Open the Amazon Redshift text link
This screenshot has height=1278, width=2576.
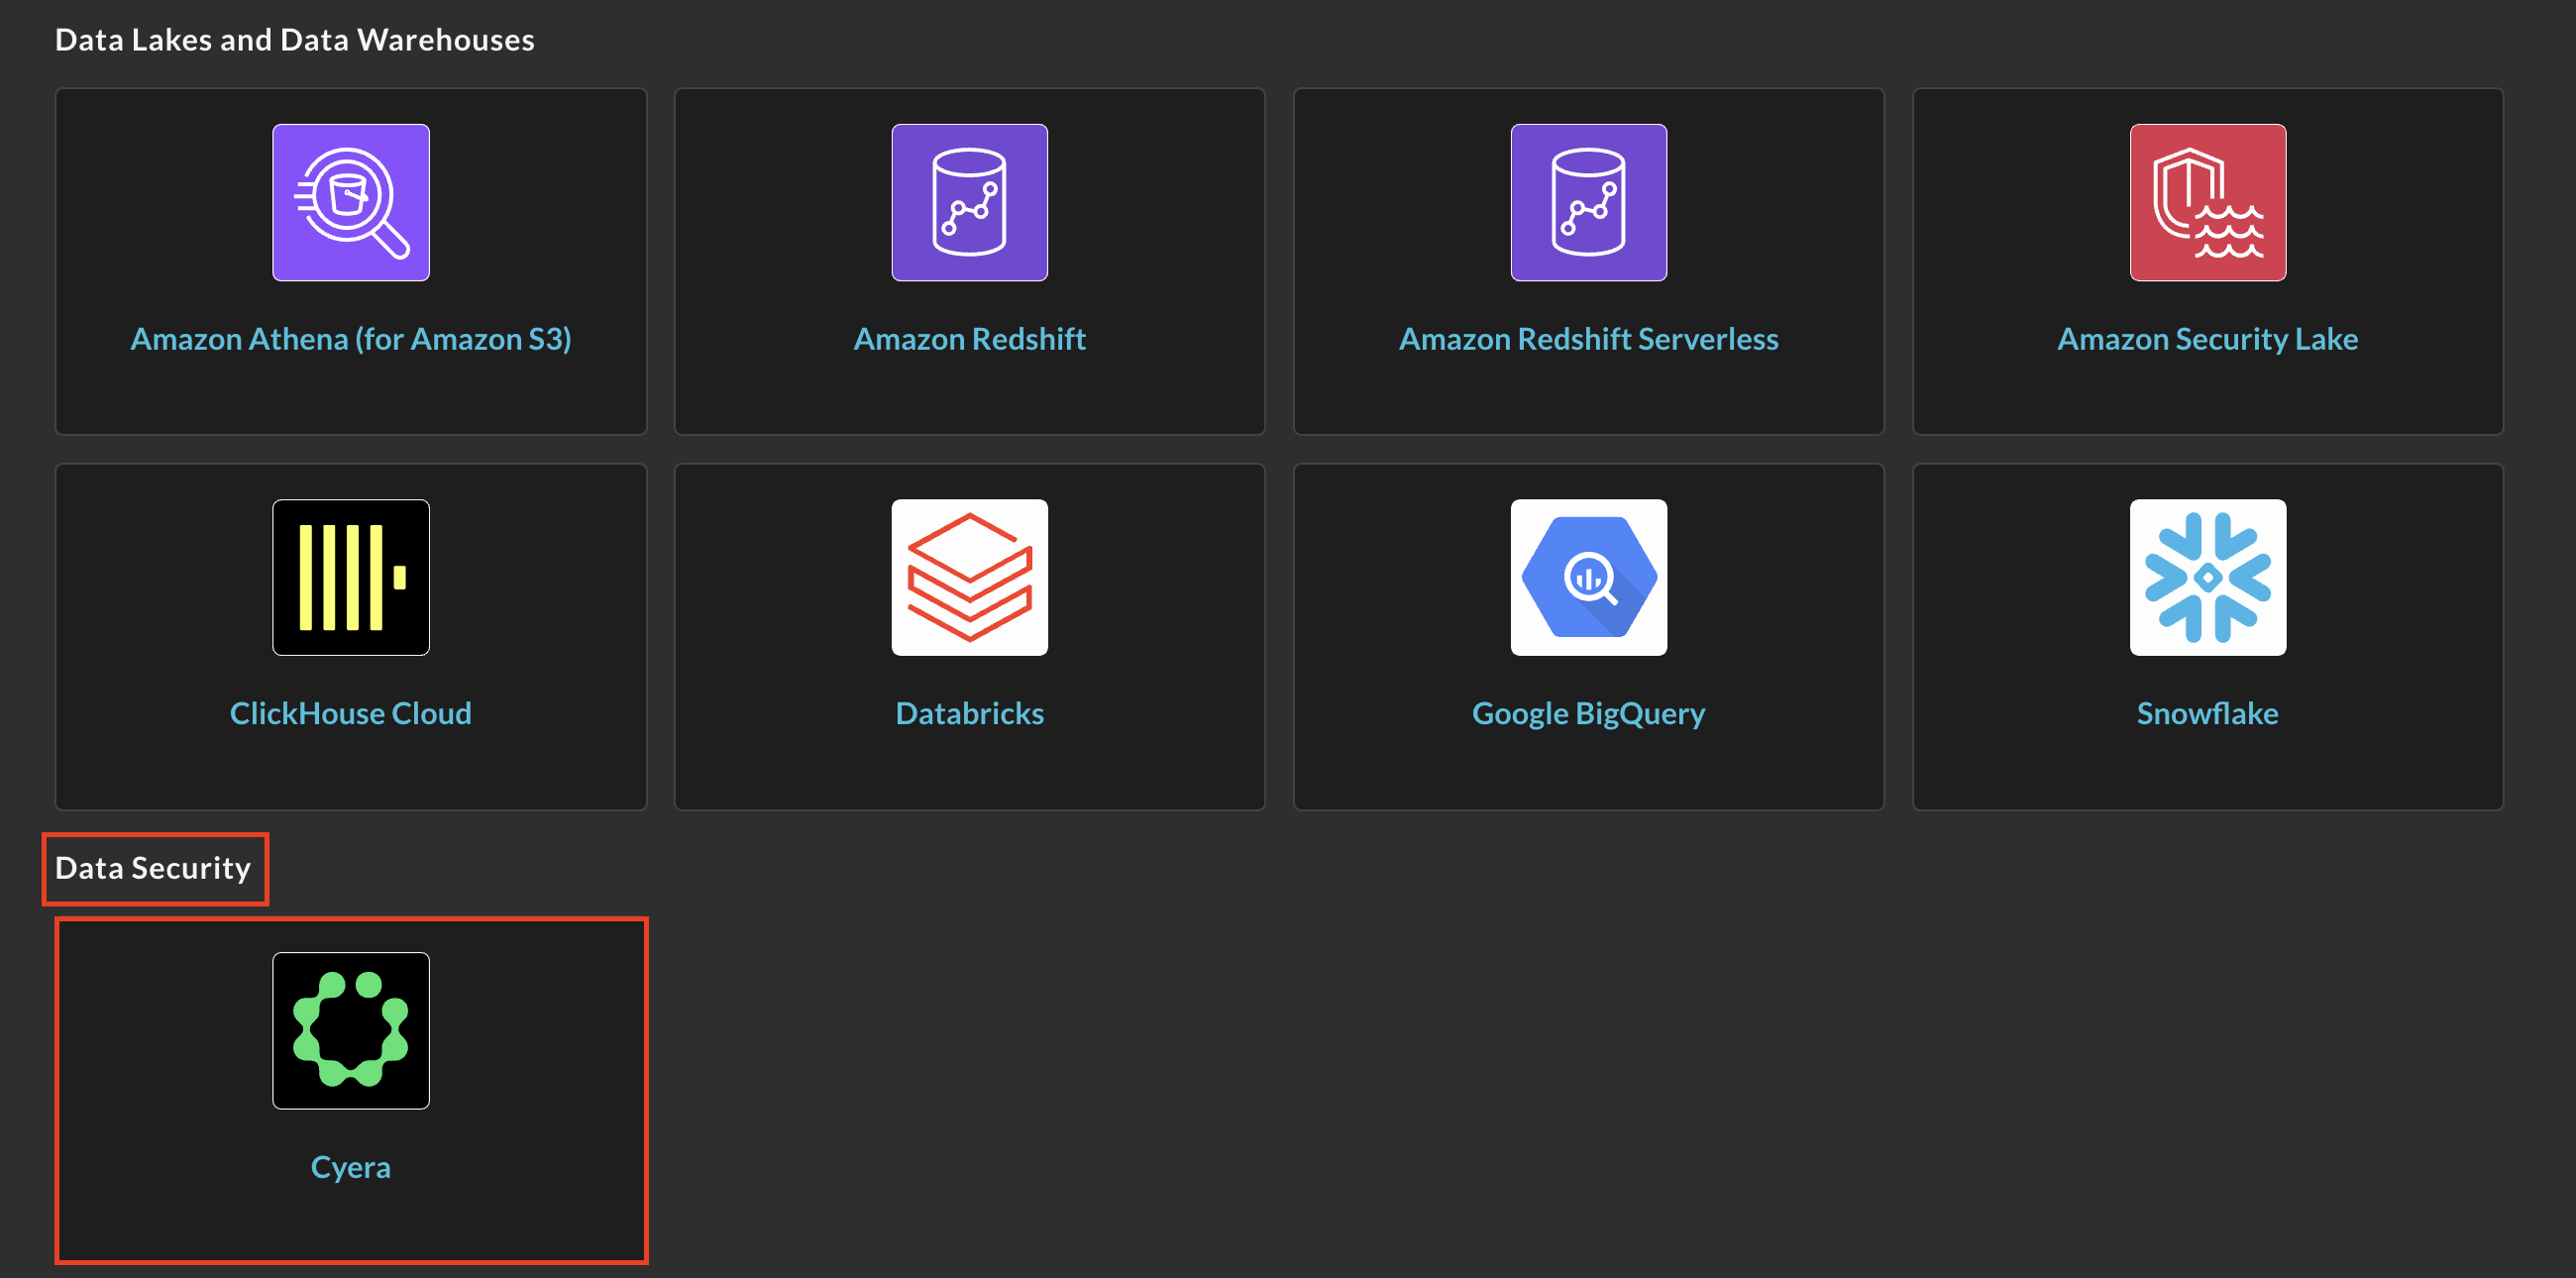click(970, 339)
